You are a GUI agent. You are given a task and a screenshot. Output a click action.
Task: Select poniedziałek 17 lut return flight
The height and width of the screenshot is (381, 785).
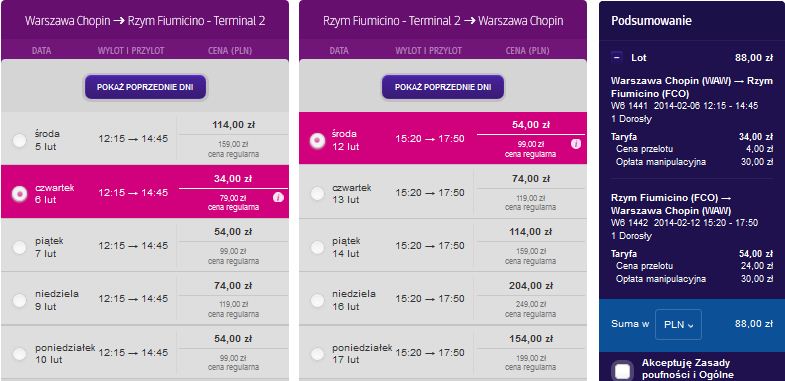[x=317, y=354]
